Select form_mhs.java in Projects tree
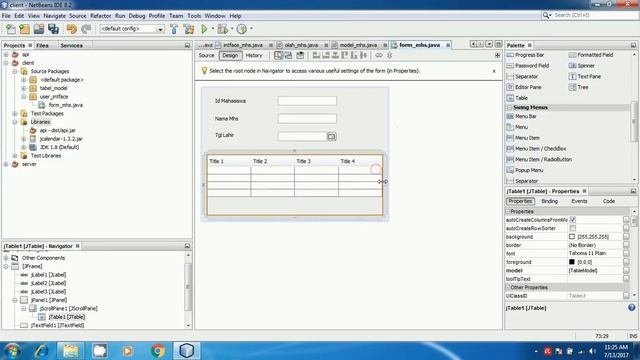Viewport: 640px width, 360px height. [x=65, y=105]
